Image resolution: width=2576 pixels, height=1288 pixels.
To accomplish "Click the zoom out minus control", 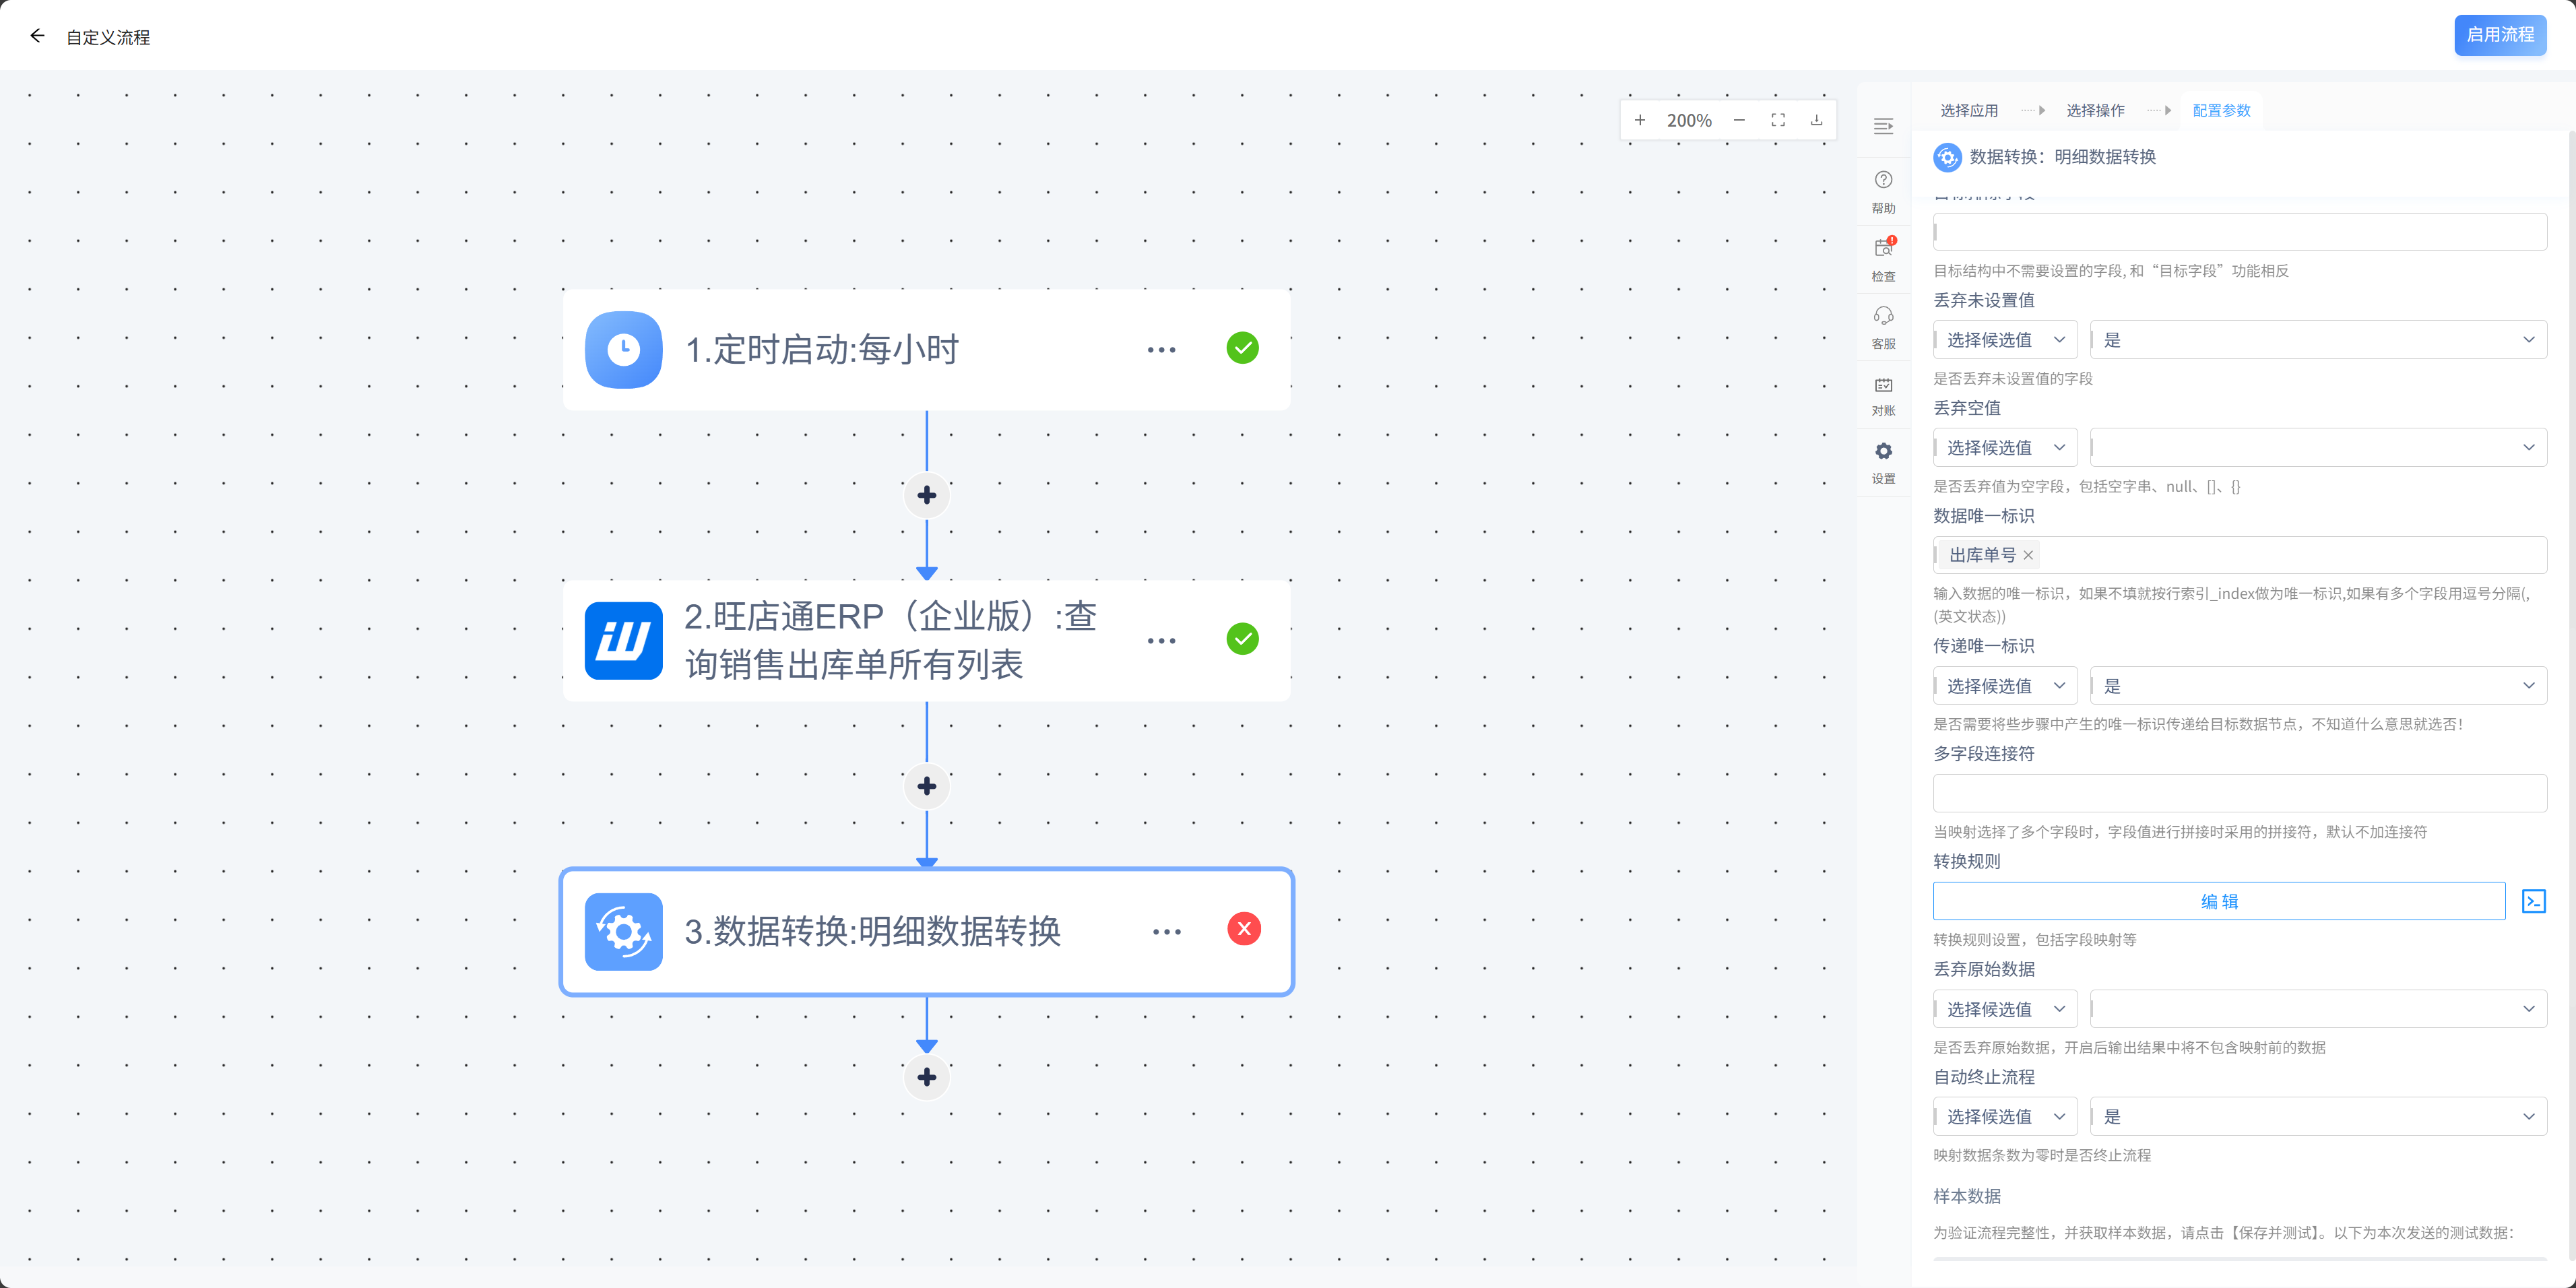I will click(1739, 120).
